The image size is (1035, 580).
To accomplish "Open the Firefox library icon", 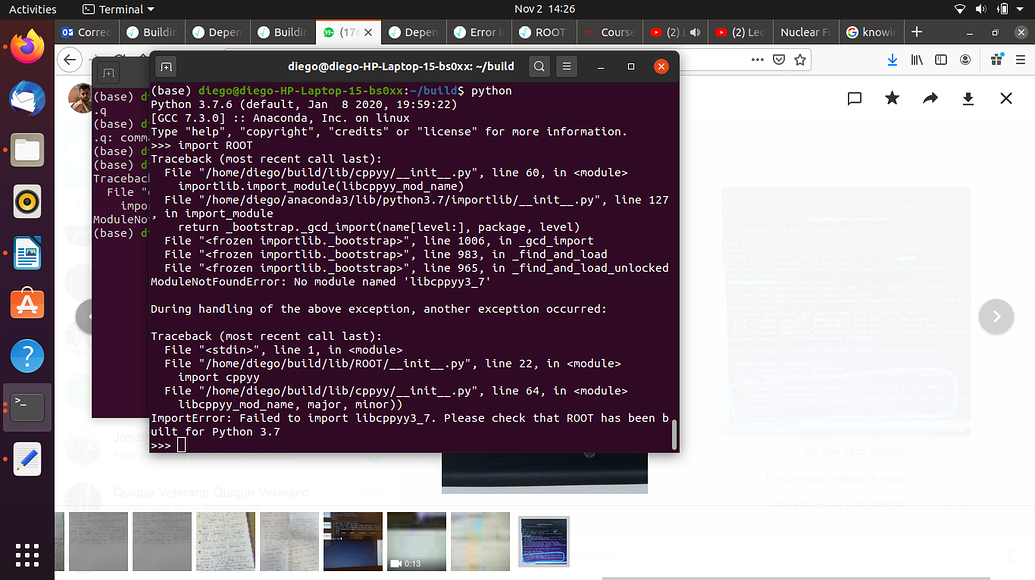I will pos(916,59).
